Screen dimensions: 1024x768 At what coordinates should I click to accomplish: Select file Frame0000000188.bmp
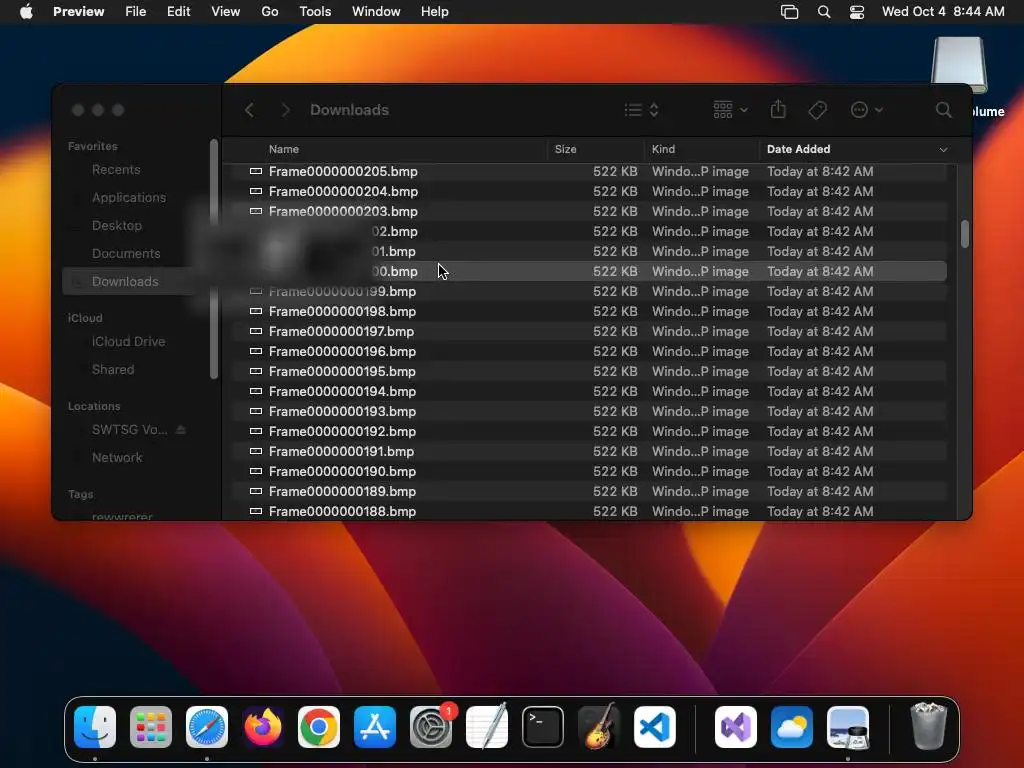(x=588, y=511)
